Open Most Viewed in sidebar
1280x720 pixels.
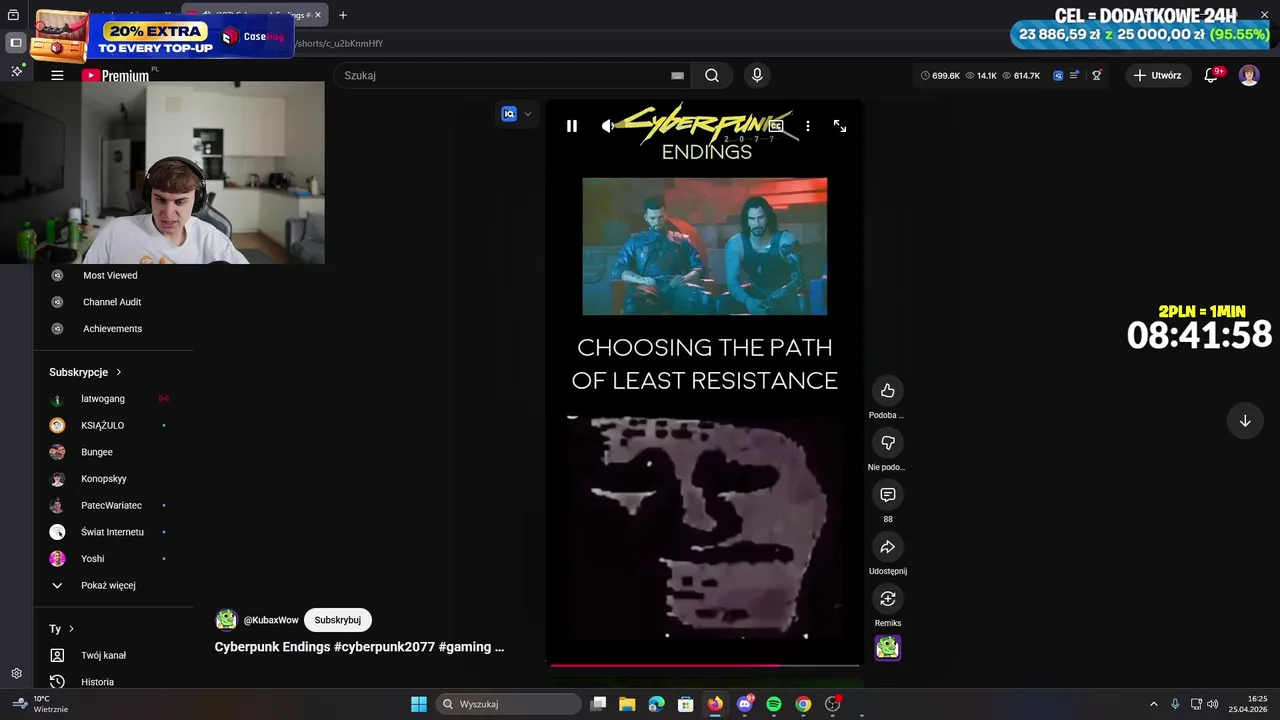tap(112, 275)
